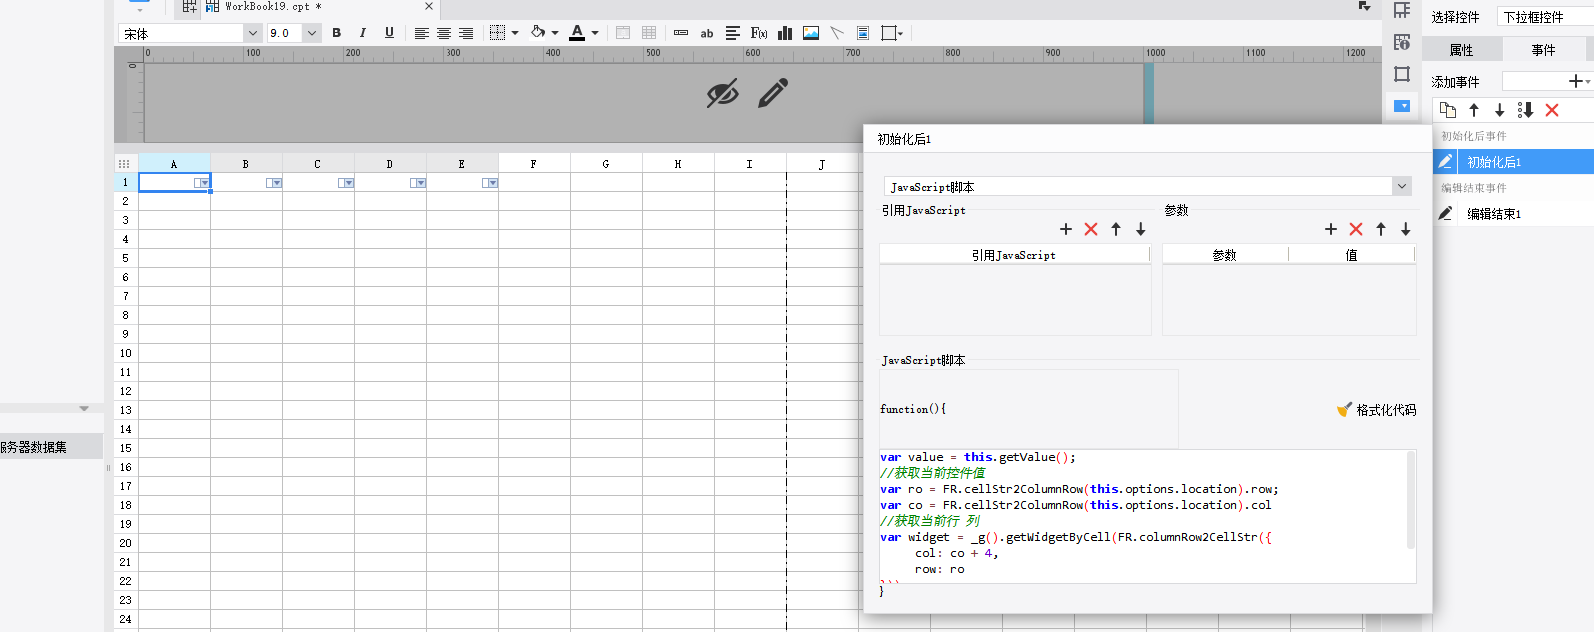The height and width of the screenshot is (632, 1594).
Task: Delete selected event with red X
Action: (1552, 110)
